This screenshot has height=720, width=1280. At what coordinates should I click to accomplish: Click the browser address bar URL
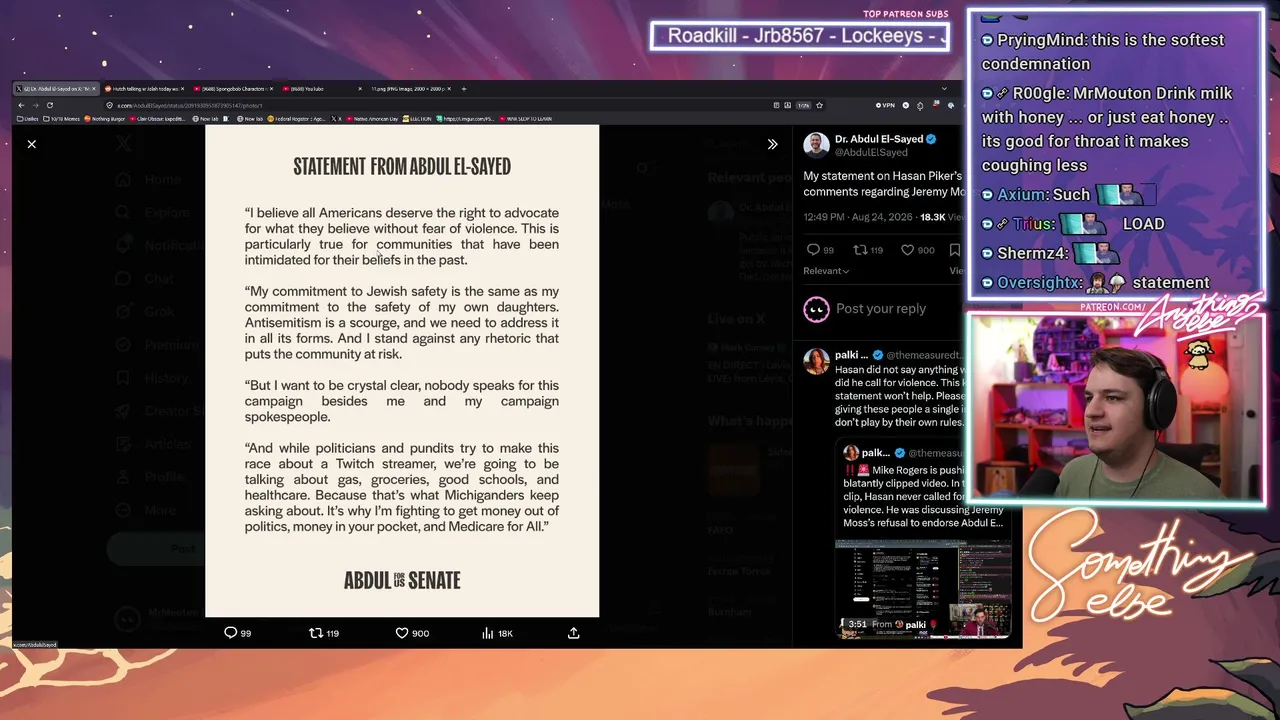(x=190, y=105)
